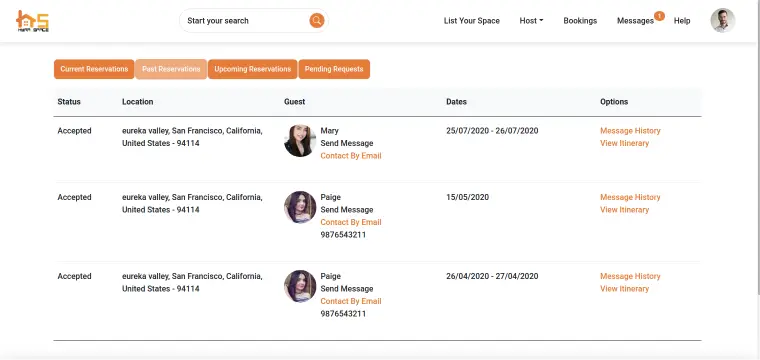Click location text in Mary's row
Screen dimensions: 760x360
click(192, 137)
